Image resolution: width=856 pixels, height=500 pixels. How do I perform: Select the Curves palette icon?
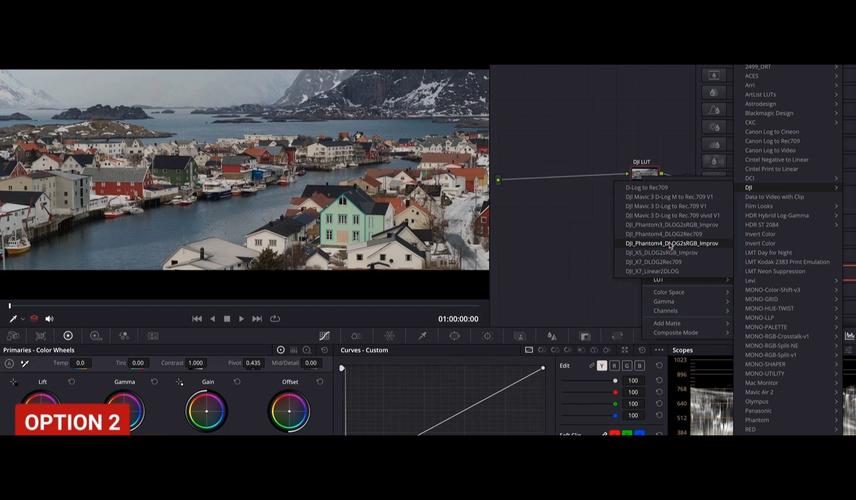324,336
